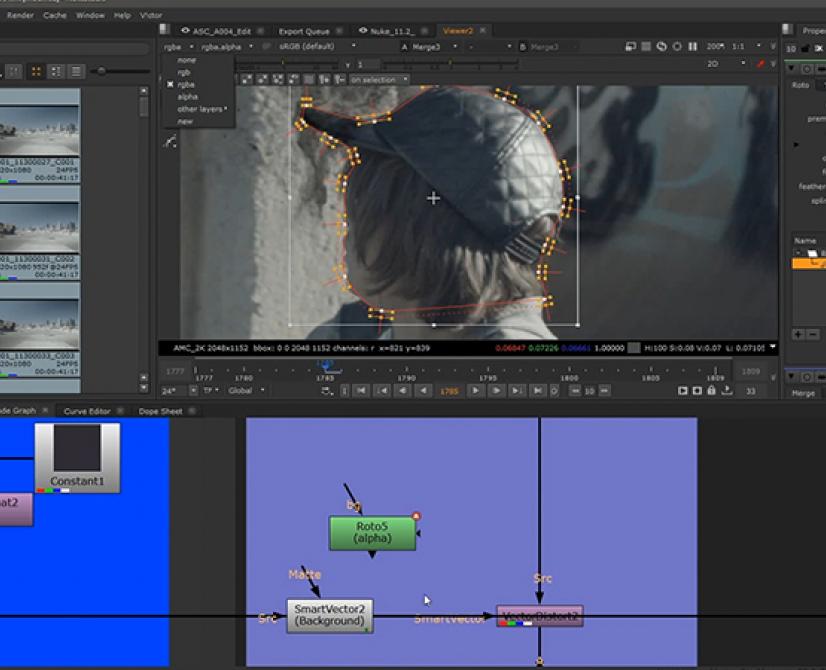Choose 'alpha' in the channel dropdown list
826x670 pixels.
click(x=187, y=97)
